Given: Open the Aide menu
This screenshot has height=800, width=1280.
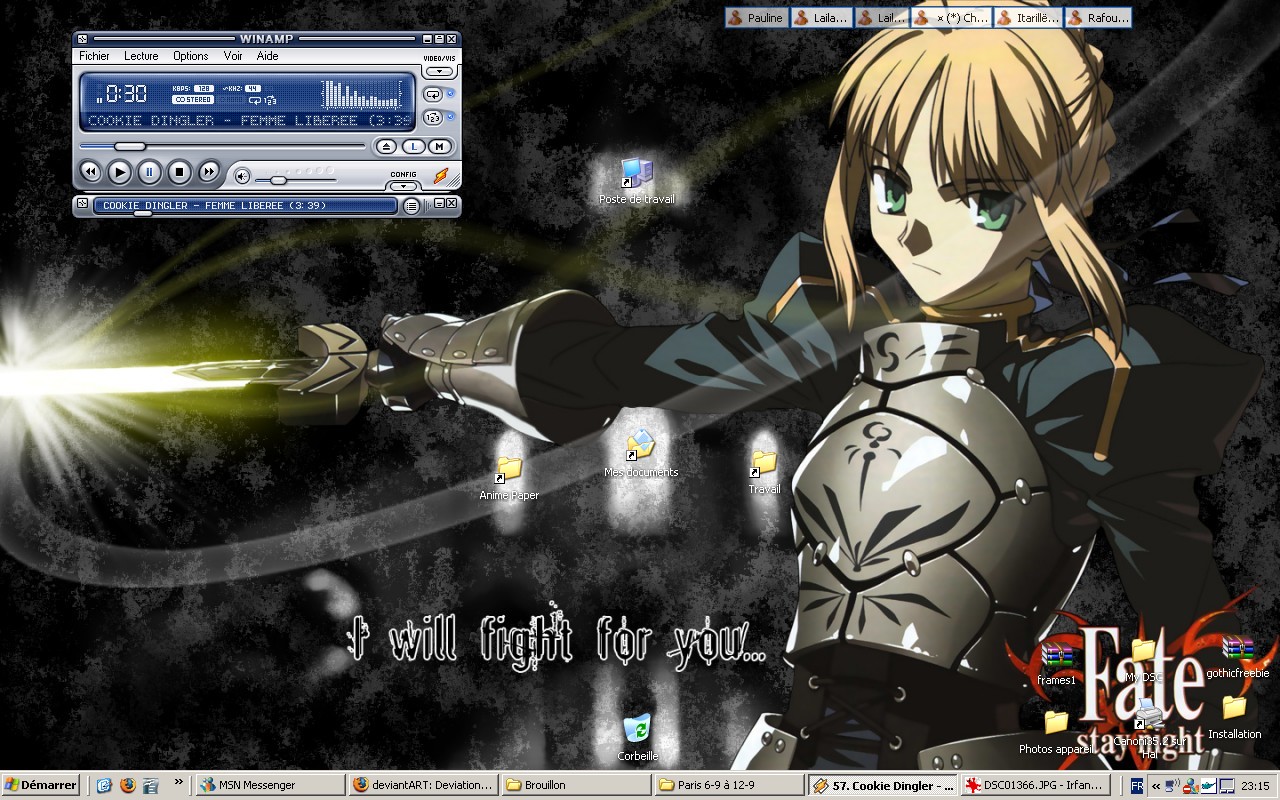Looking at the screenshot, I should point(267,56).
